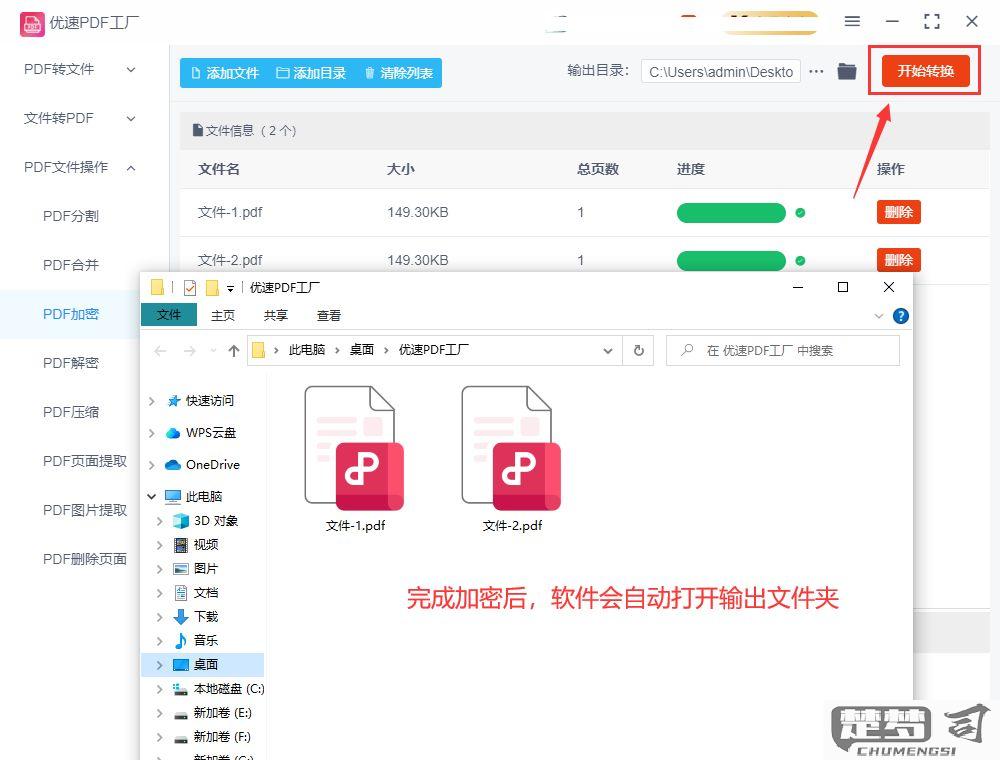
Task: Click the green done icon for 文件-2.pdf
Action: pyautogui.click(x=800, y=261)
